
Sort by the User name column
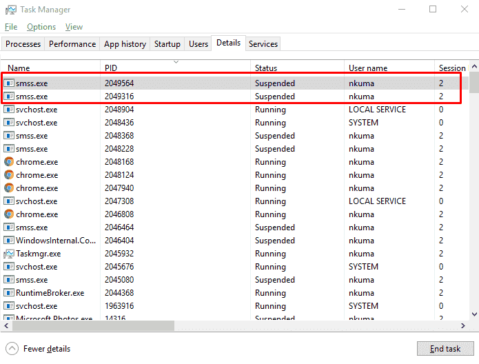click(x=389, y=68)
